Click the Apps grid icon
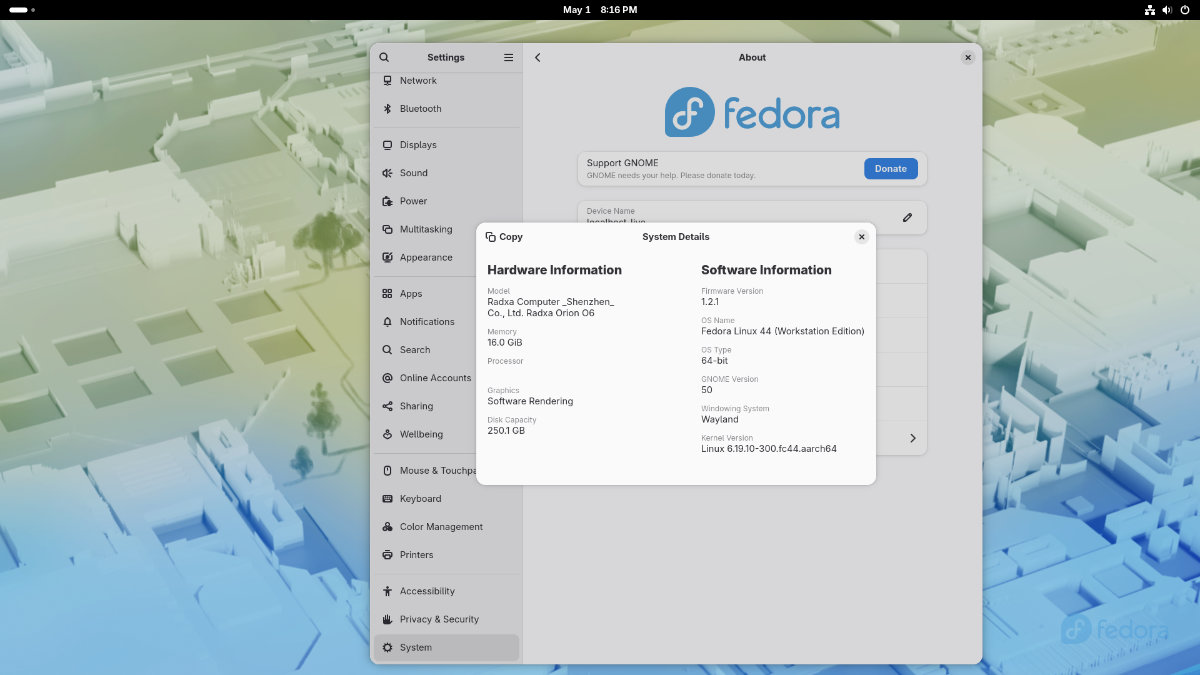 pyautogui.click(x=387, y=294)
